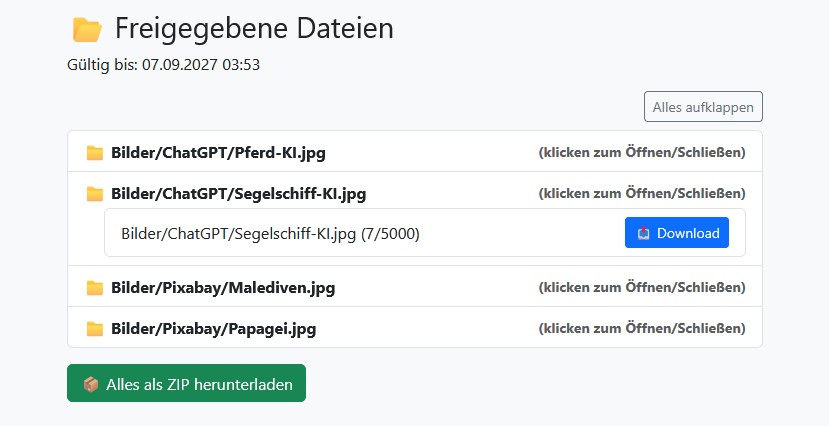
Task: Click open/close hint on Malediven row
Action: click(642, 288)
